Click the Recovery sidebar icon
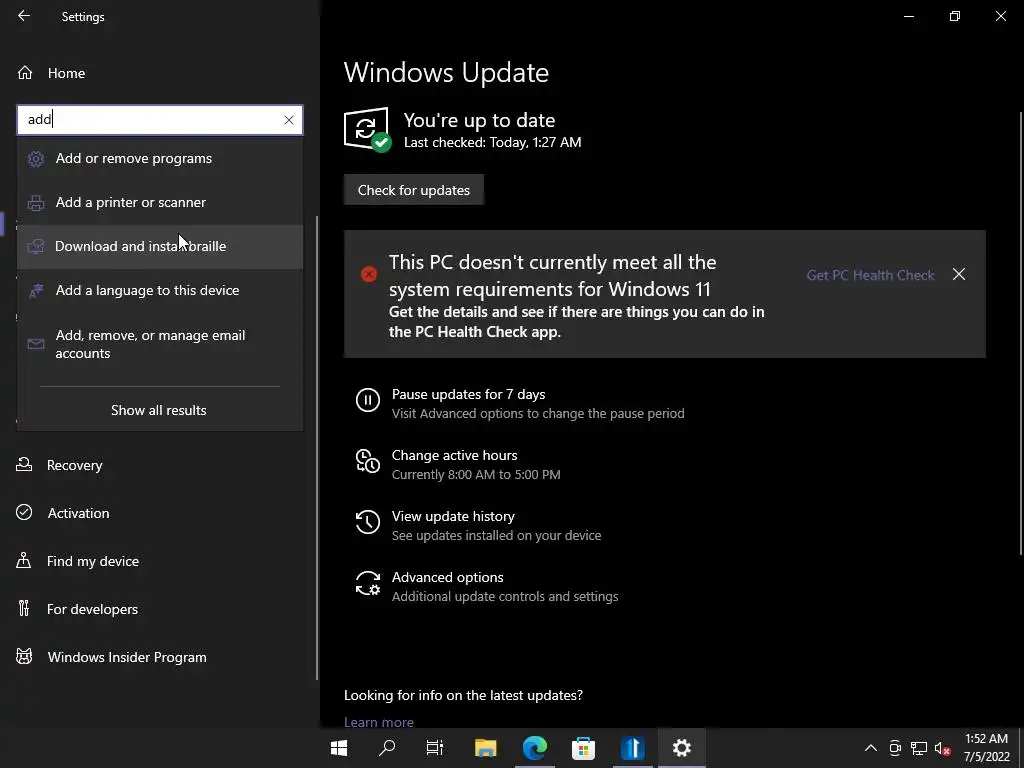Image resolution: width=1024 pixels, height=768 pixels. (x=24, y=464)
